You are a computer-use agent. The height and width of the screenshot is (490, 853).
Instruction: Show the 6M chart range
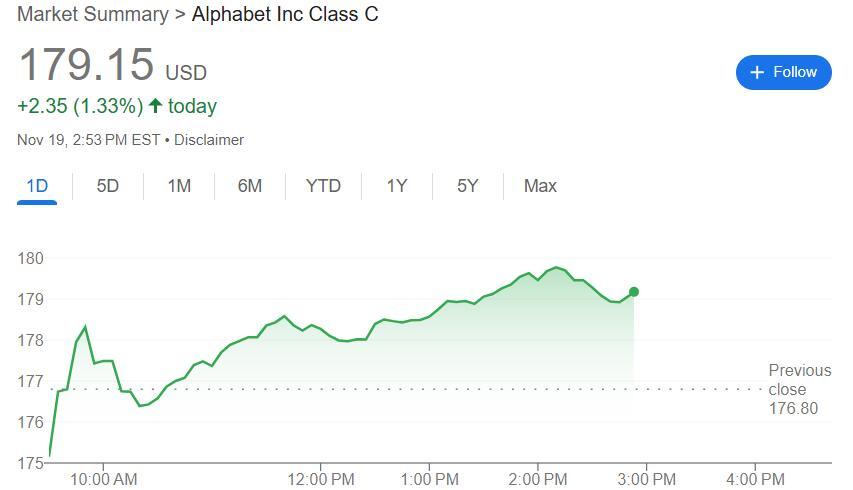250,186
